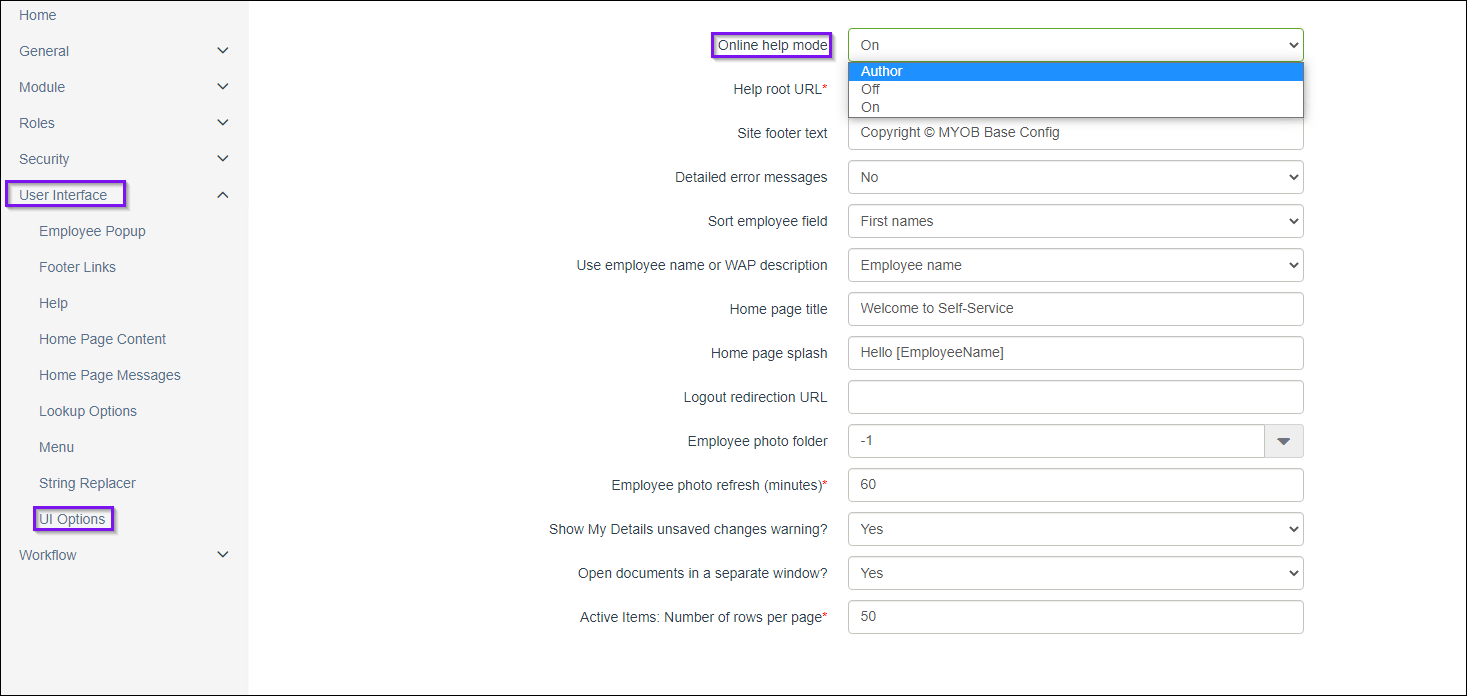Viewport: 1467px width, 696px height.
Task: Open Home Page Messages settings
Action: point(110,375)
